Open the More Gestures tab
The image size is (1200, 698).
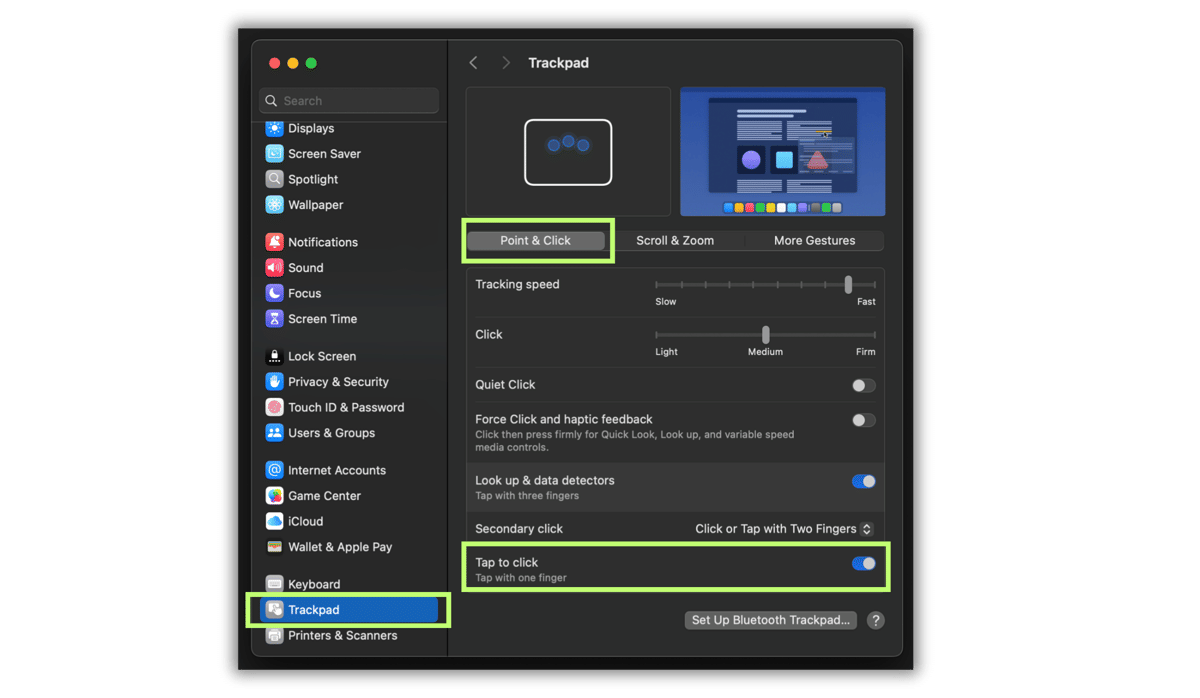[815, 240]
